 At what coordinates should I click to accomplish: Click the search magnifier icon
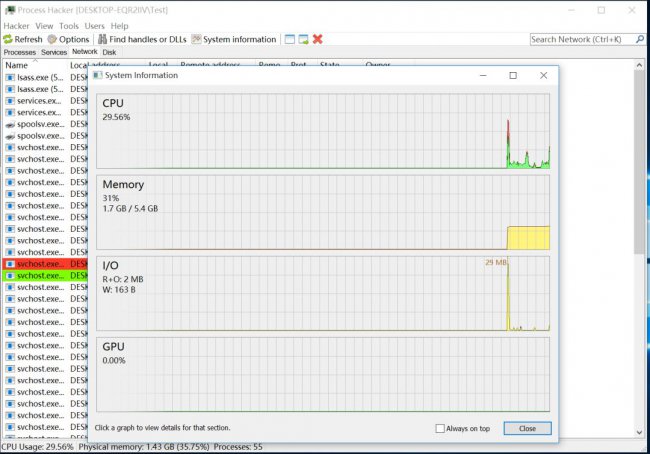[x=640, y=39]
